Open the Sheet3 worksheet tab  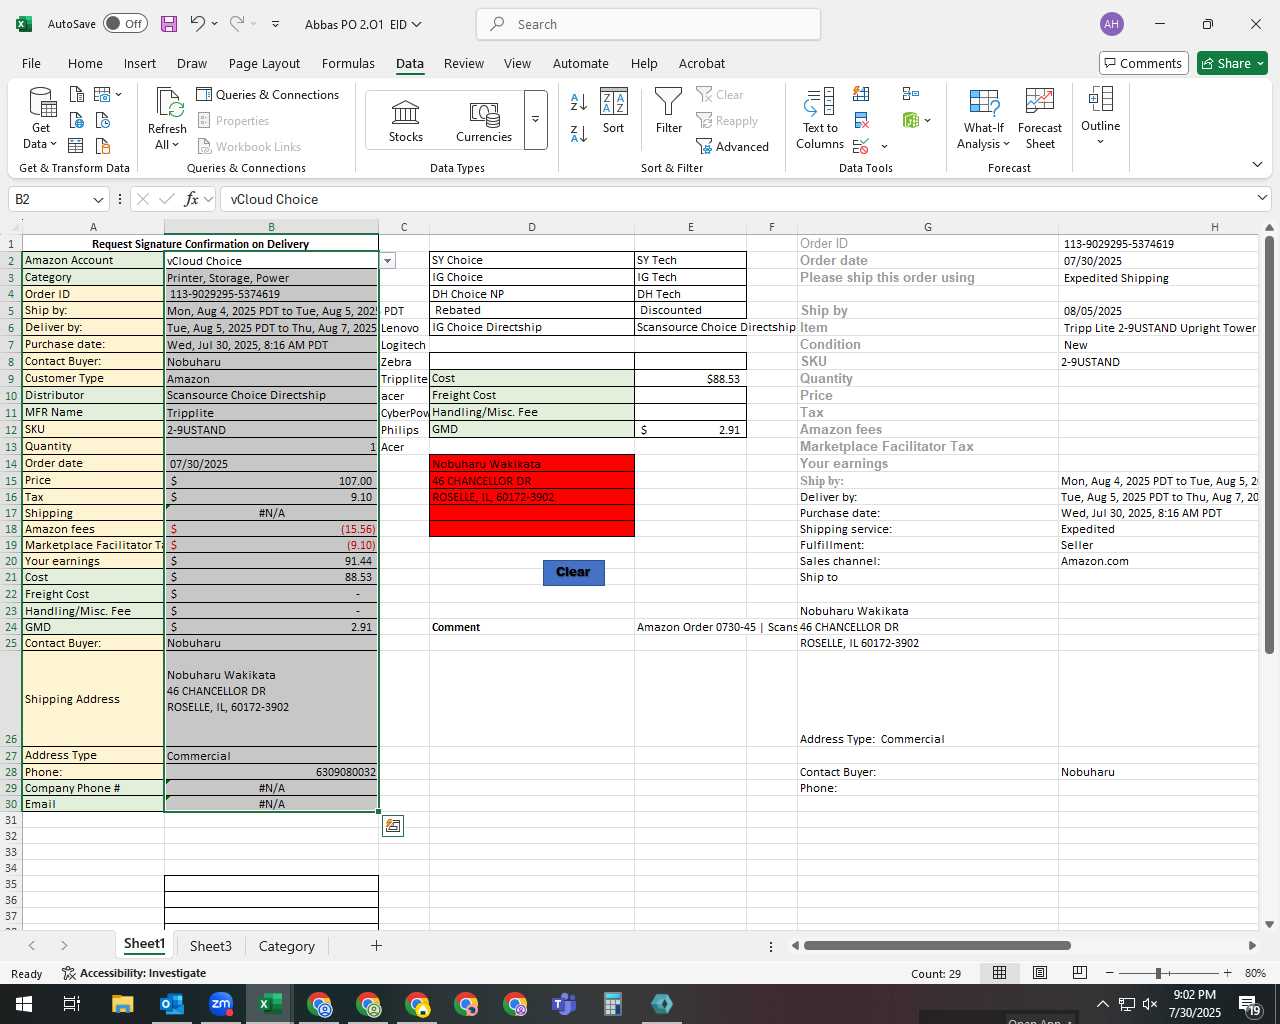coord(210,946)
